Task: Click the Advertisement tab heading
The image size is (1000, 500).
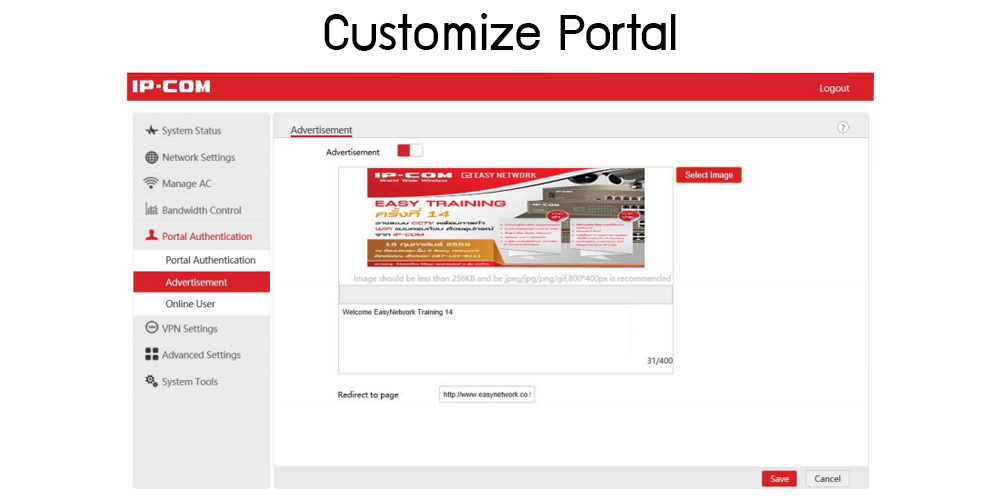Action: click(x=321, y=130)
